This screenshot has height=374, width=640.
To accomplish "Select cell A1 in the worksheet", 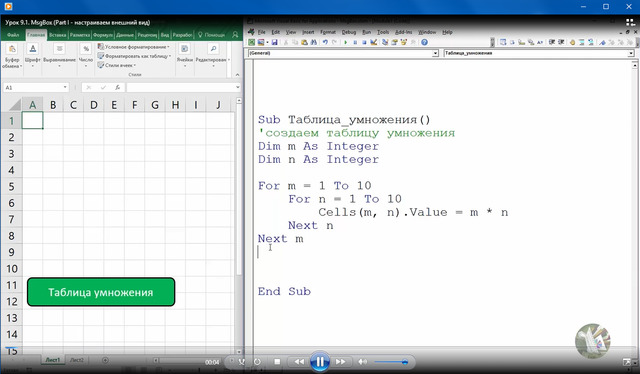I will tap(32, 120).
